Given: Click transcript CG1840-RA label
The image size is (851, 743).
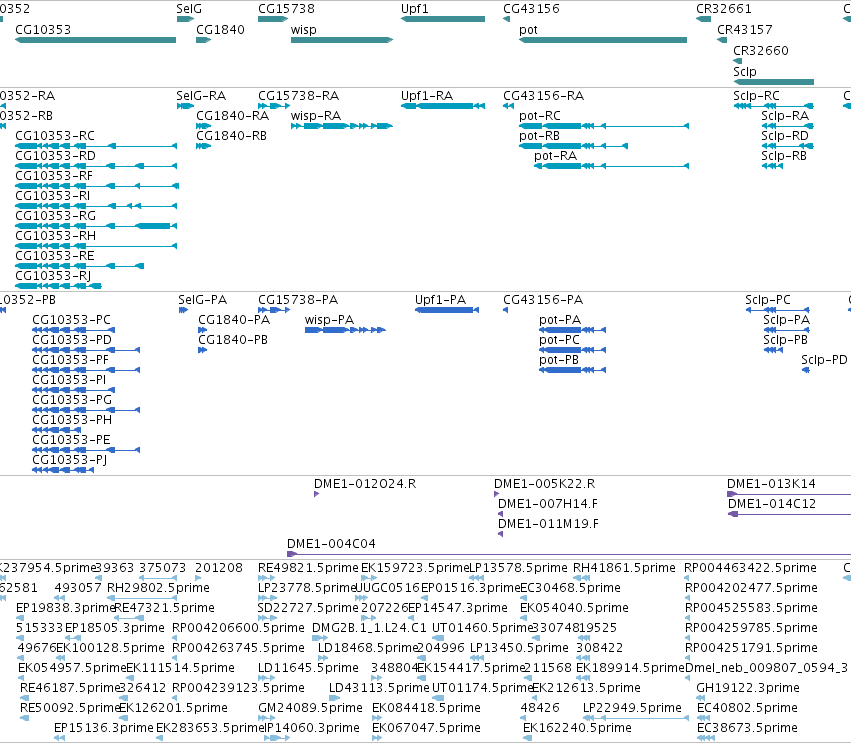Looking at the screenshot, I should (x=232, y=116).
